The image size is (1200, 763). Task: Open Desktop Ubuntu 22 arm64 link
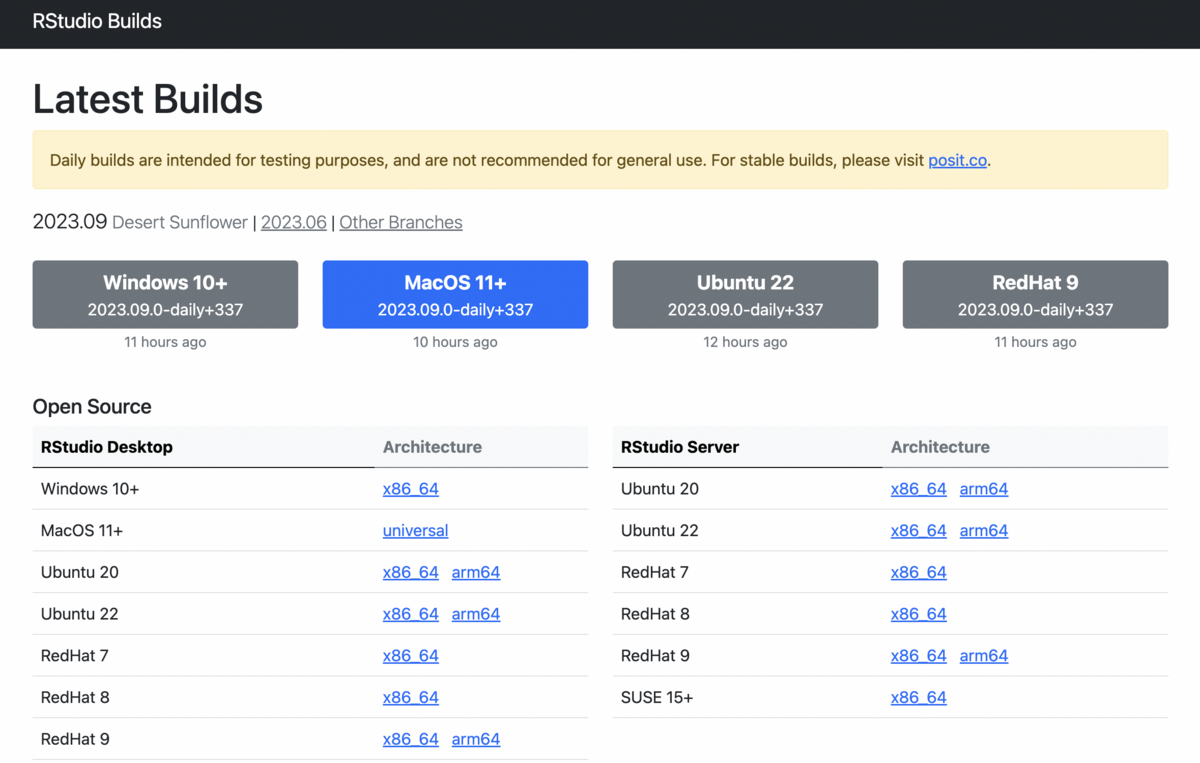point(476,614)
